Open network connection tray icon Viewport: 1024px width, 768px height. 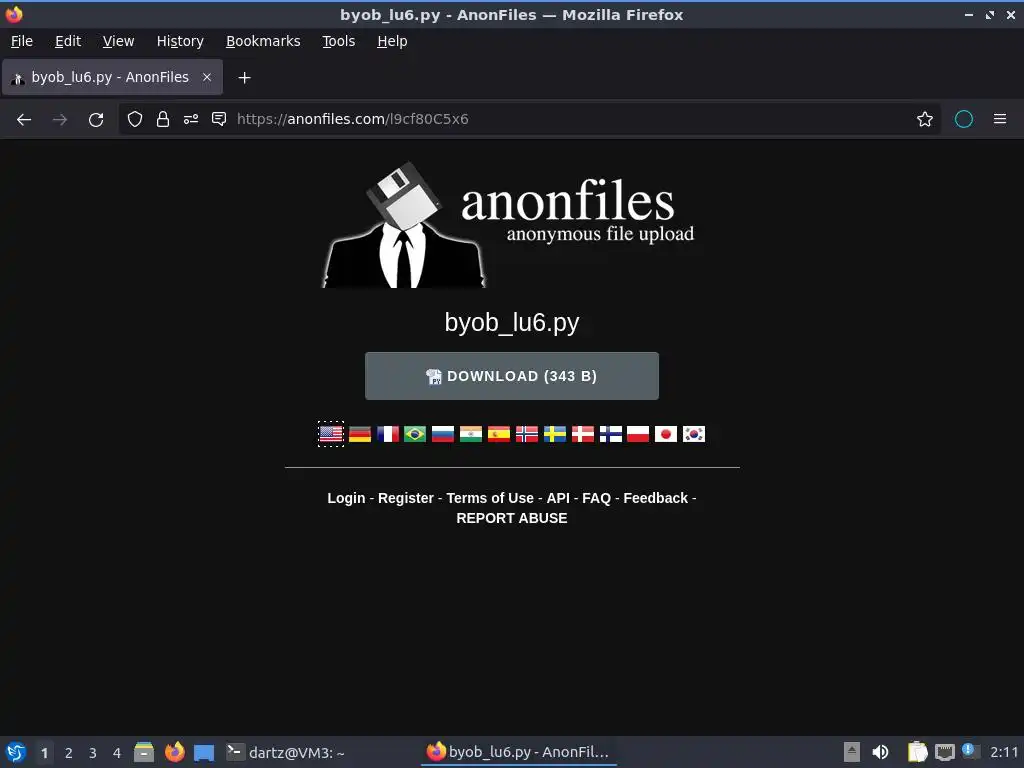click(944, 752)
